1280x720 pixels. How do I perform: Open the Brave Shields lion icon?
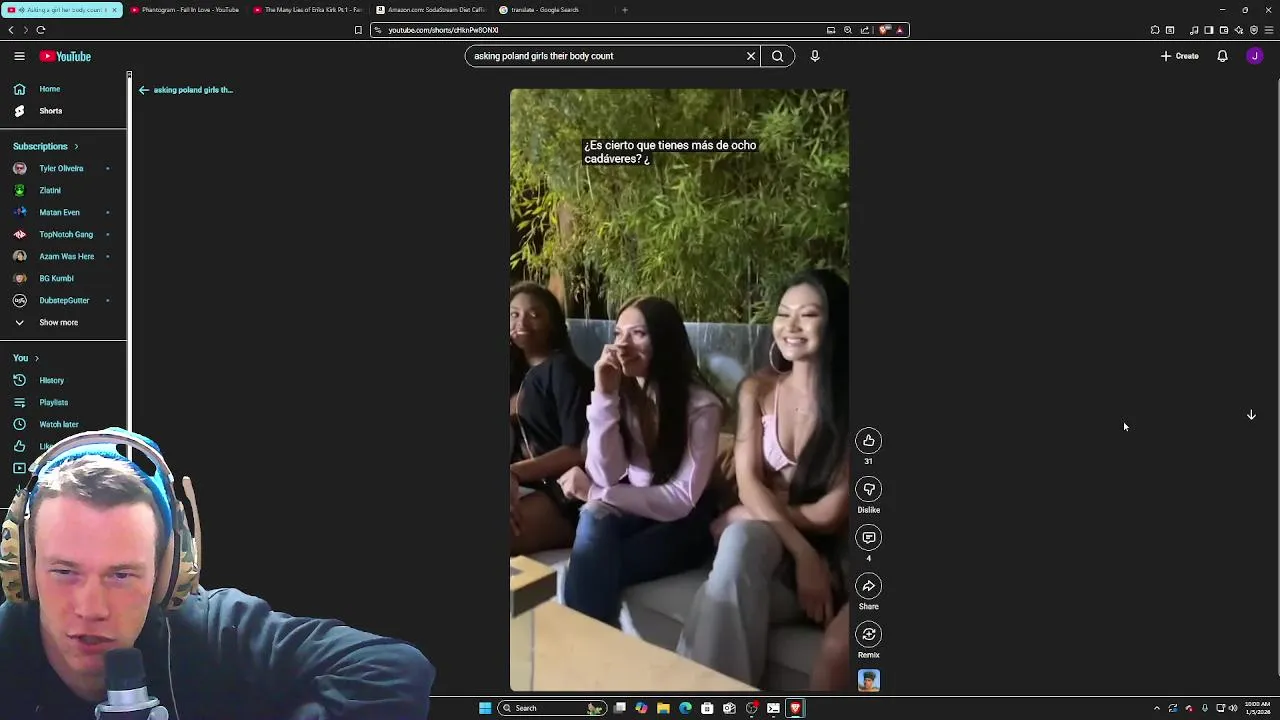pyautogui.click(x=884, y=30)
